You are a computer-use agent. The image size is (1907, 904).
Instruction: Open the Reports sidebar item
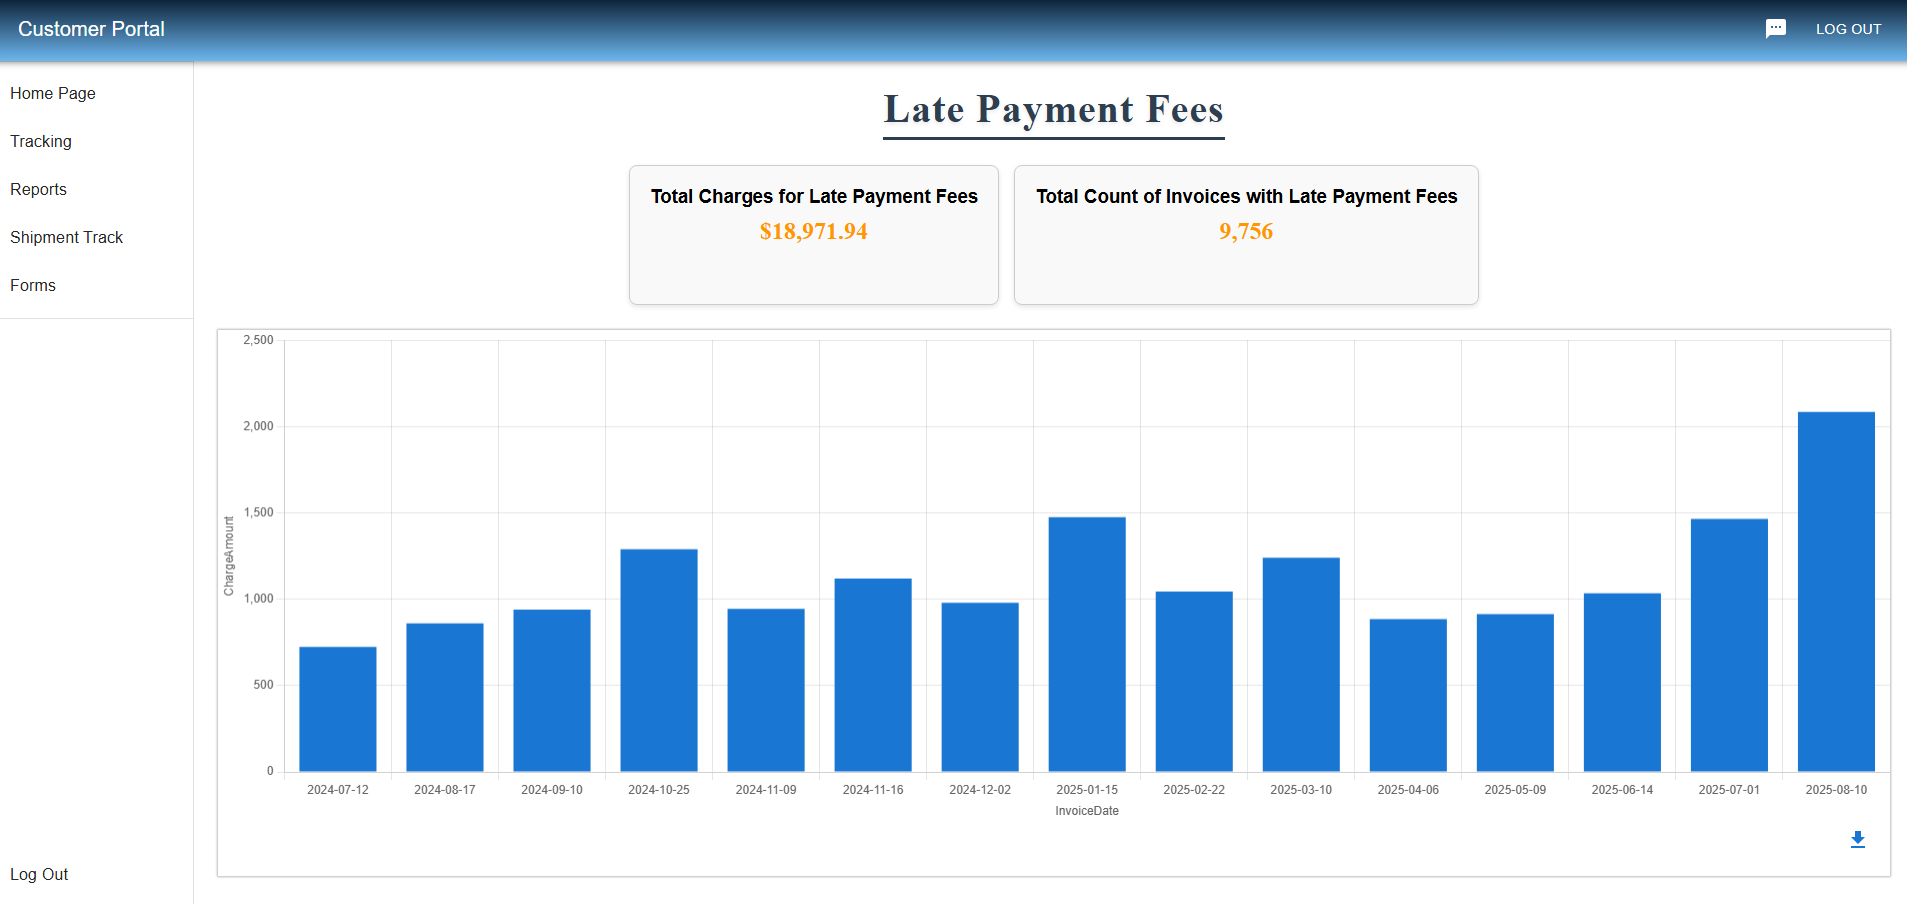pos(39,189)
